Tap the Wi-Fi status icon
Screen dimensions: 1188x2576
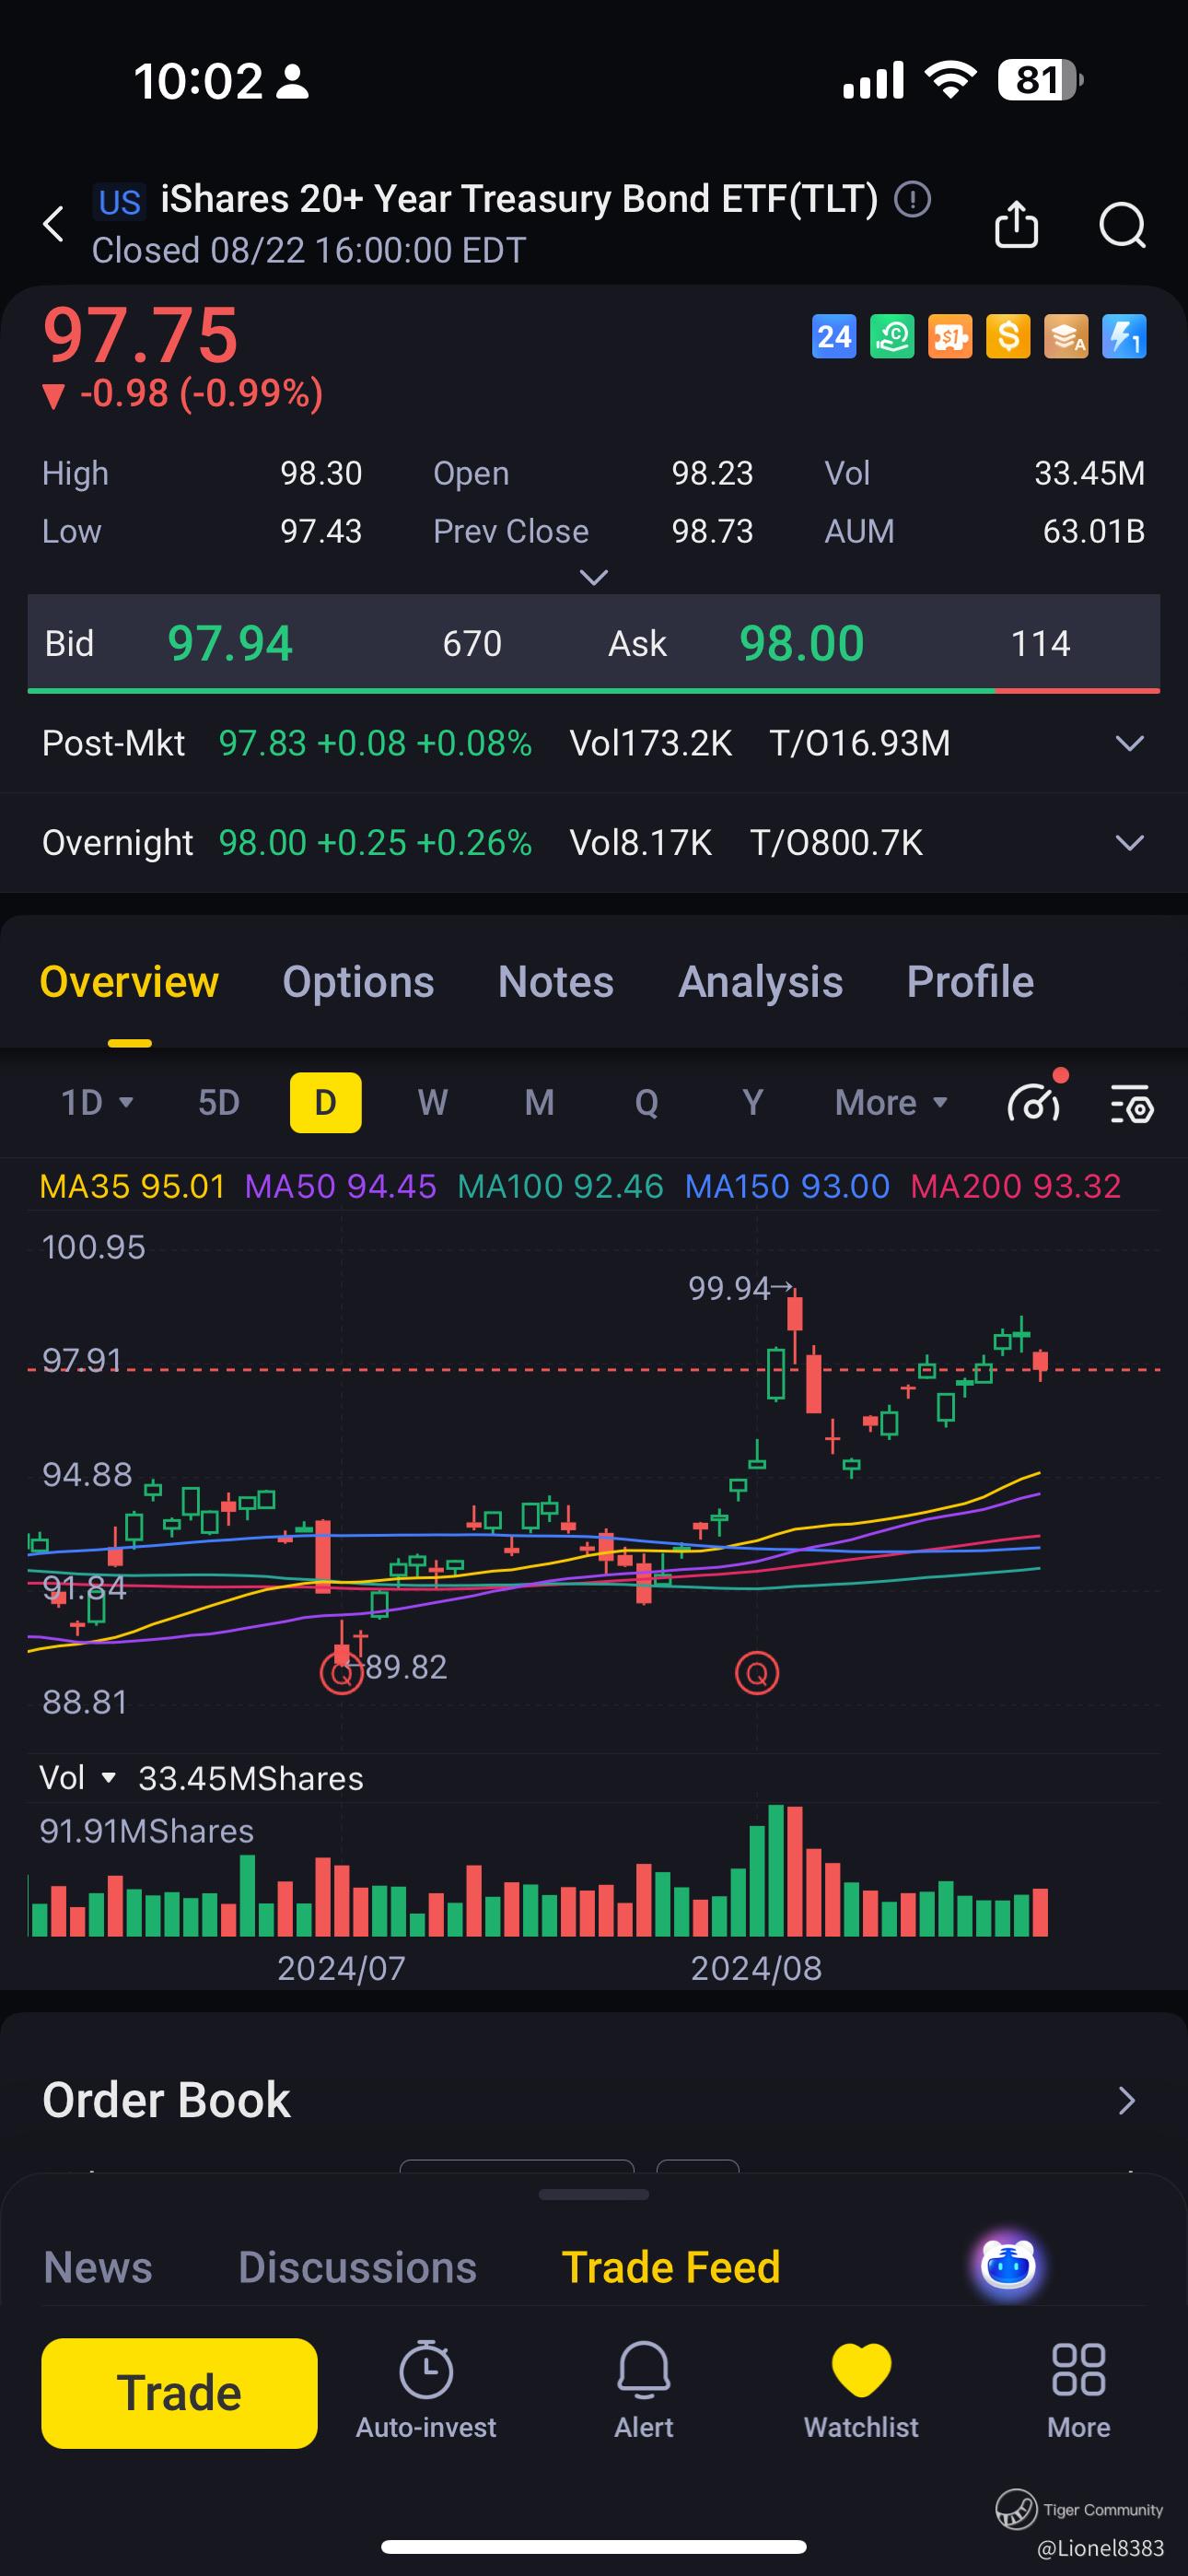pyautogui.click(x=951, y=79)
